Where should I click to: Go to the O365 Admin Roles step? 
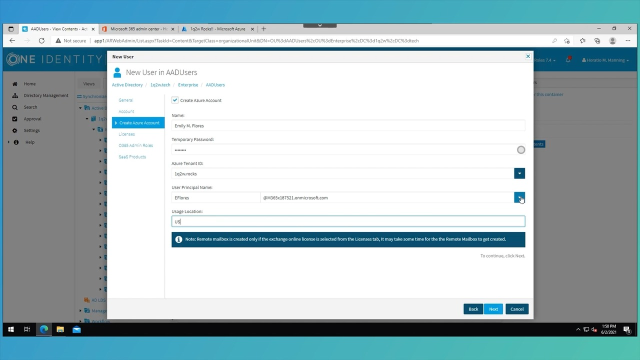coord(136,145)
